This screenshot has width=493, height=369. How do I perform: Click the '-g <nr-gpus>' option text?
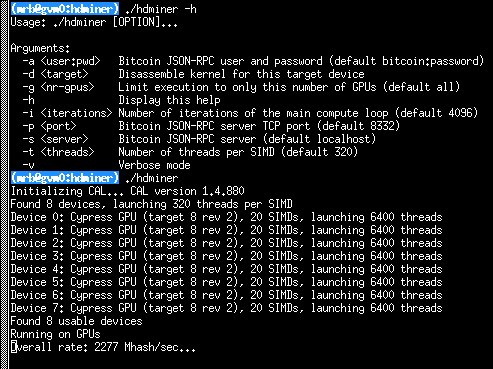(58, 87)
